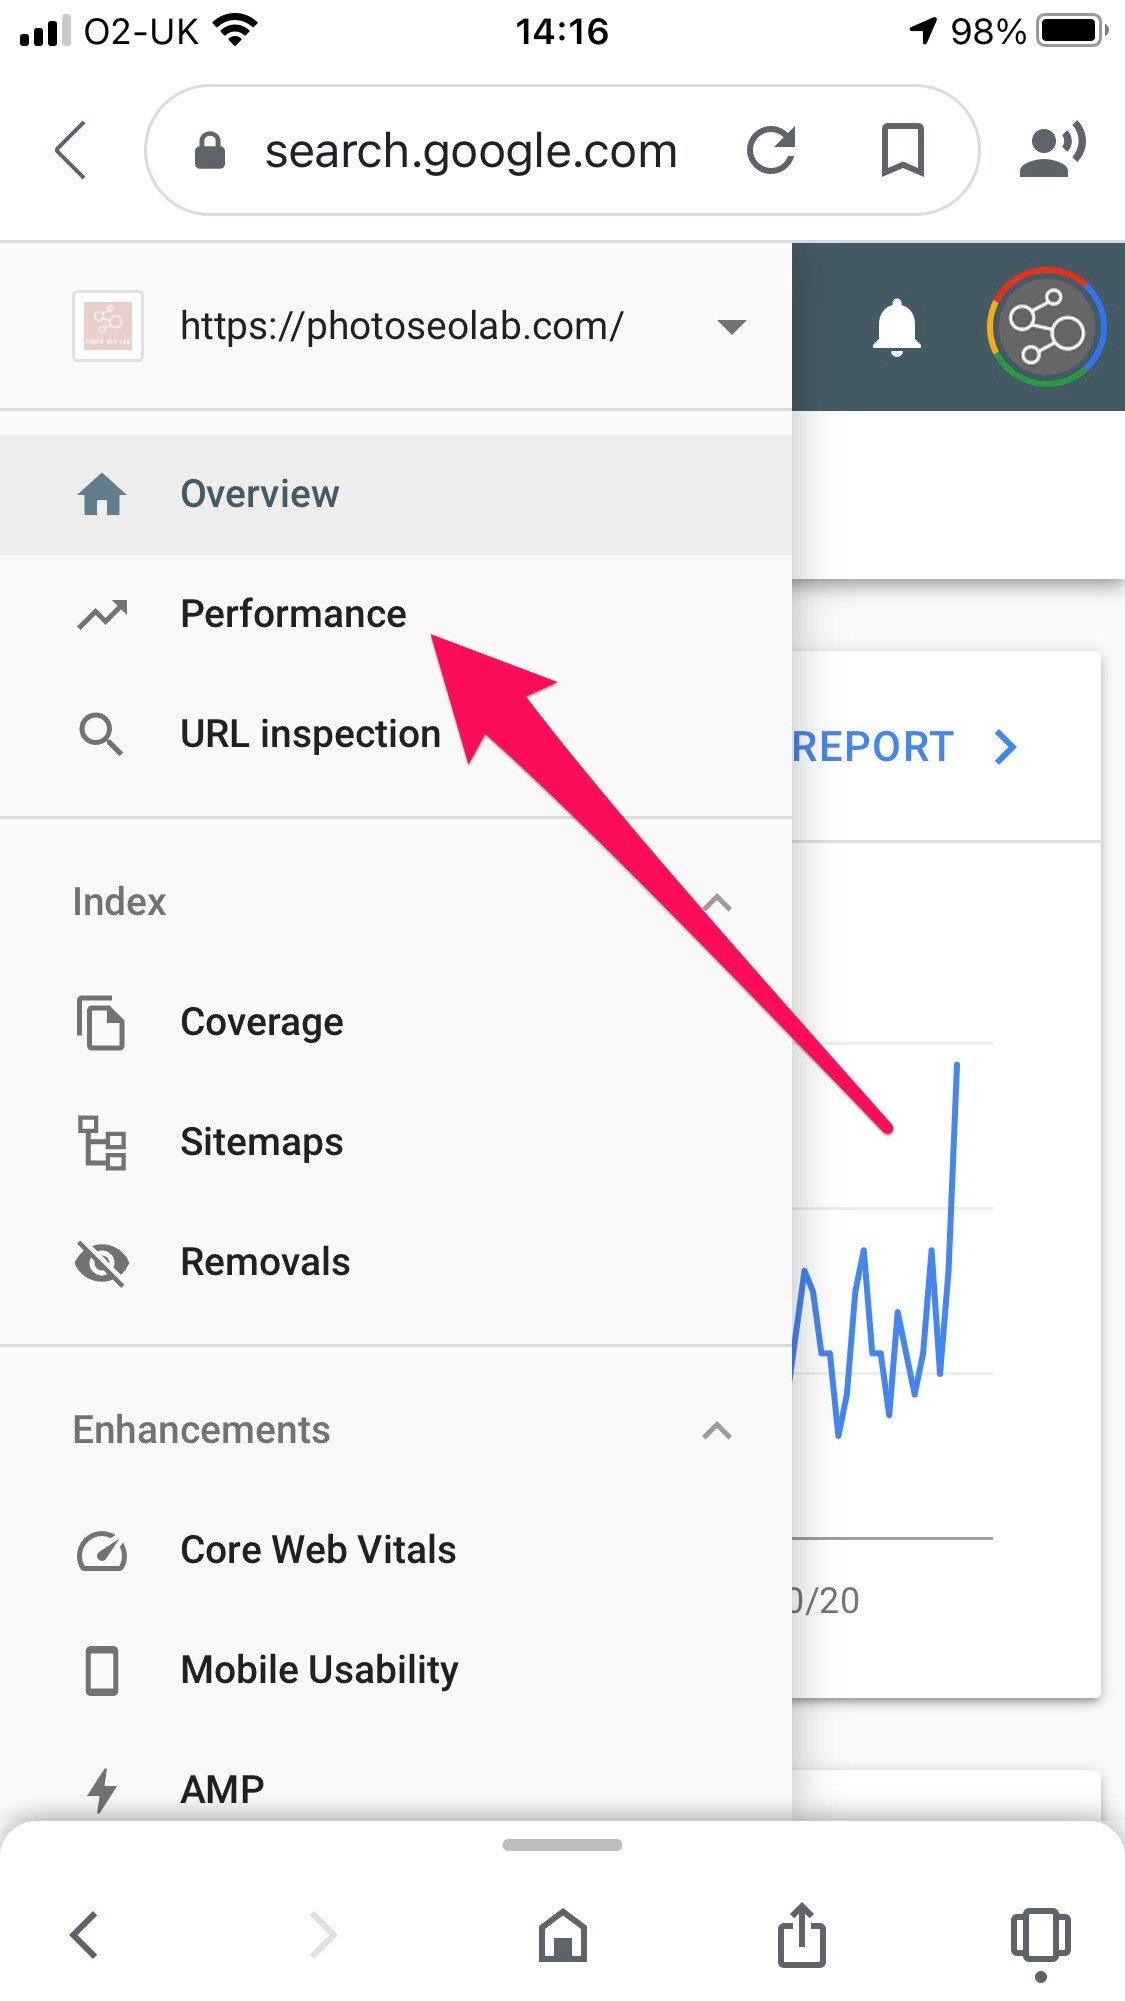
Task: Tap the bottom toolbar forward arrow
Action: (x=322, y=1935)
